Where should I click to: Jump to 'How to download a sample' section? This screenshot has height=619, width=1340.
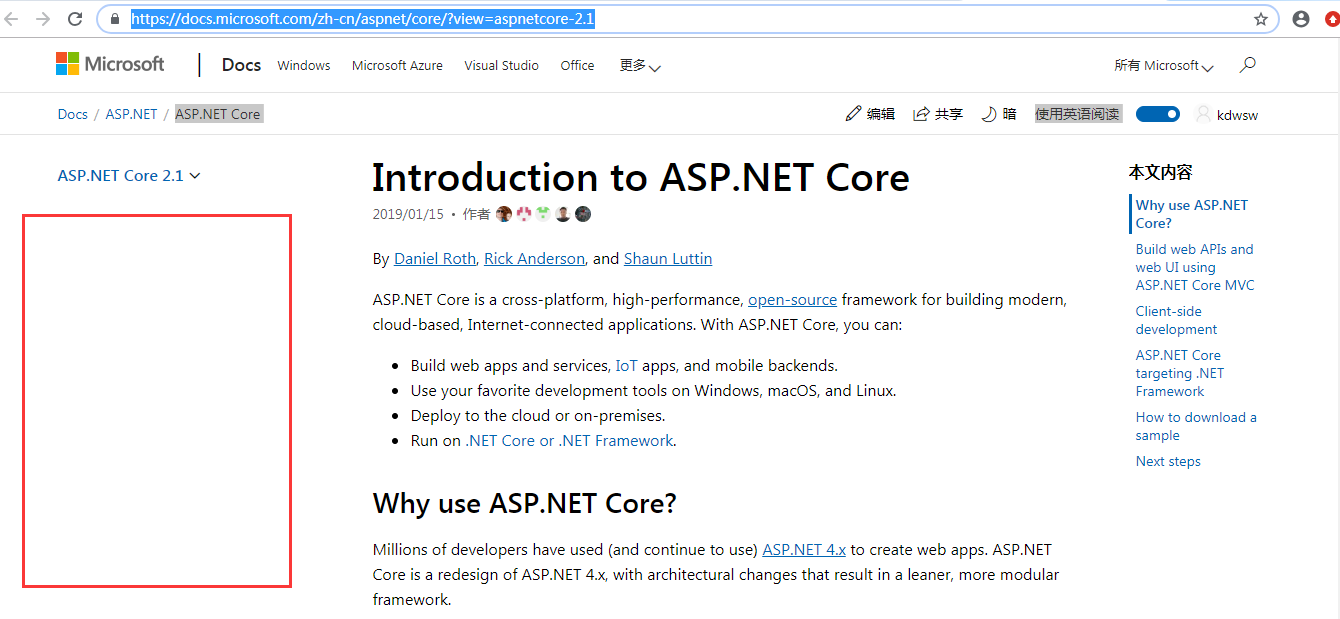tap(1196, 426)
